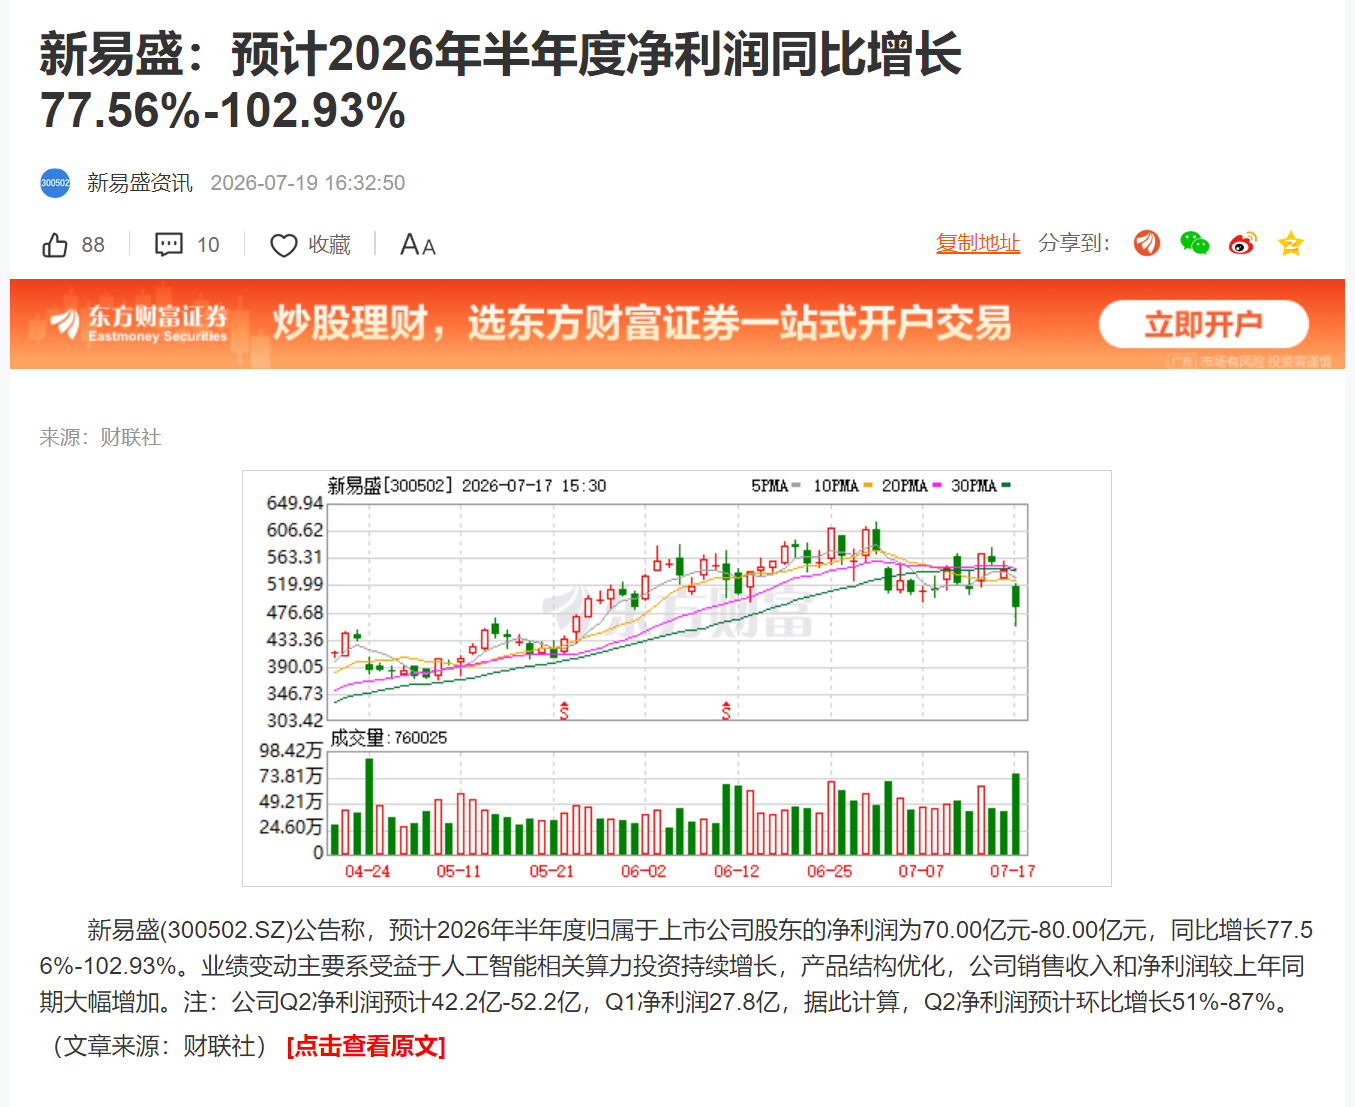Click the 07-17 date label on chart axis
Viewport: 1355px width, 1107px height.
[x=1013, y=871]
